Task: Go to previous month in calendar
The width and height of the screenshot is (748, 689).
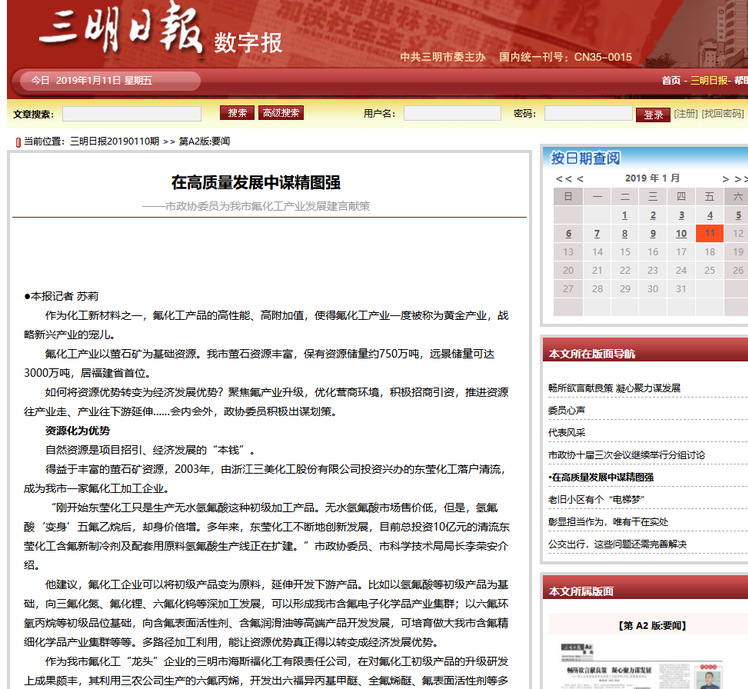Action: [x=580, y=179]
